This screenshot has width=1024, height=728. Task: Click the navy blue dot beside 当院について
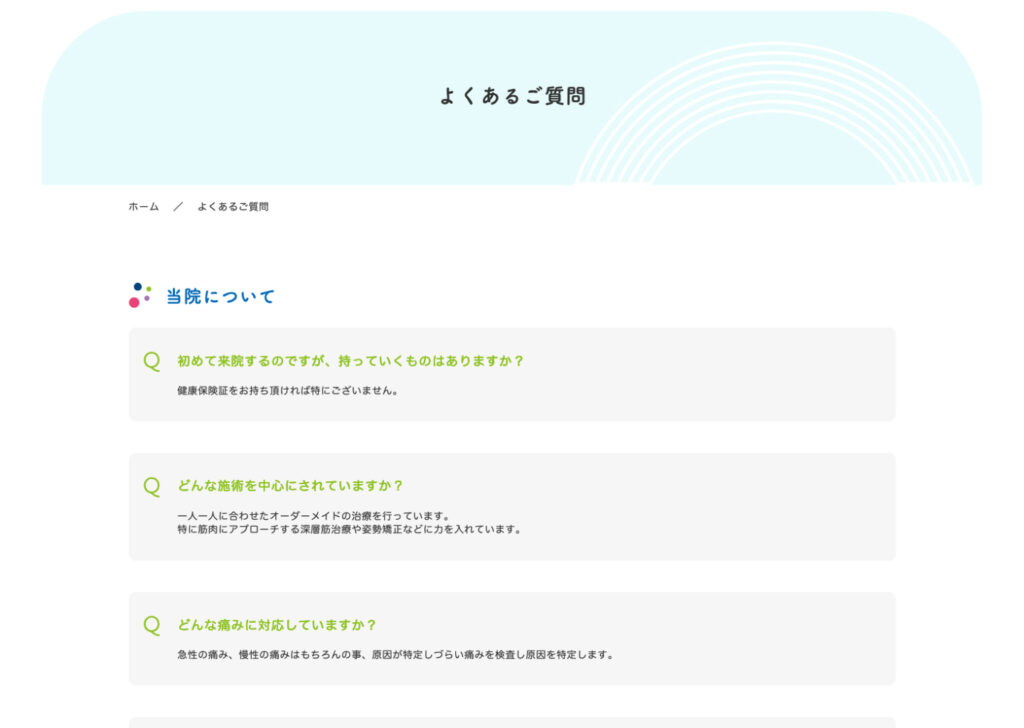coord(138,287)
